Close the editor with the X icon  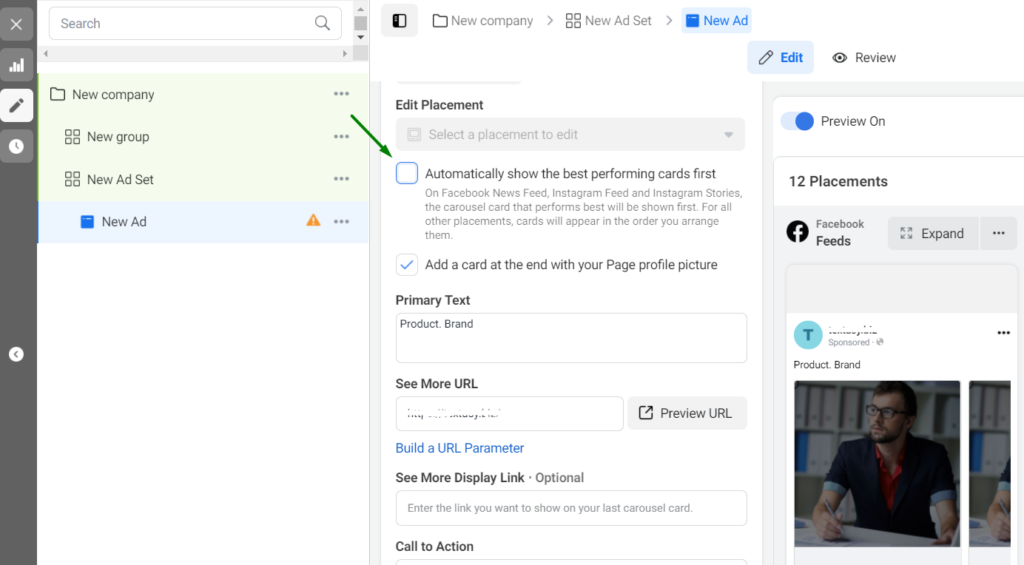(x=16, y=24)
